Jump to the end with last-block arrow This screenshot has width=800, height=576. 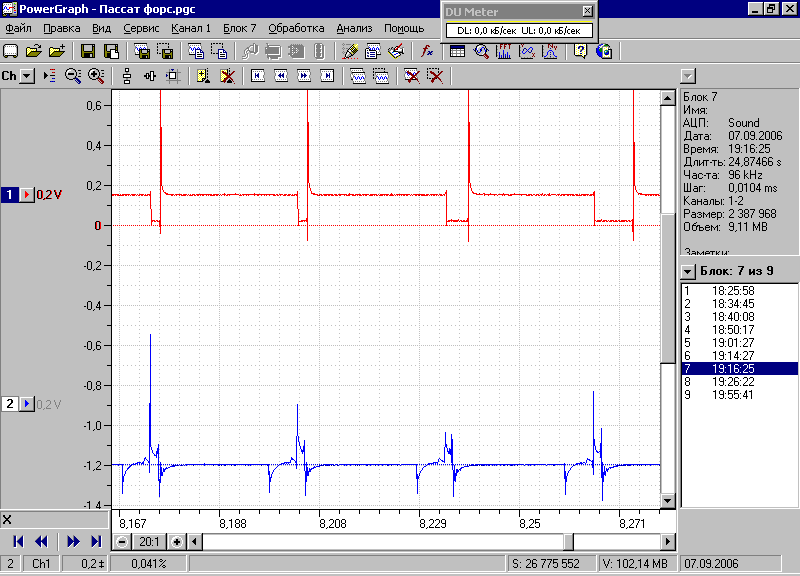pos(95,541)
